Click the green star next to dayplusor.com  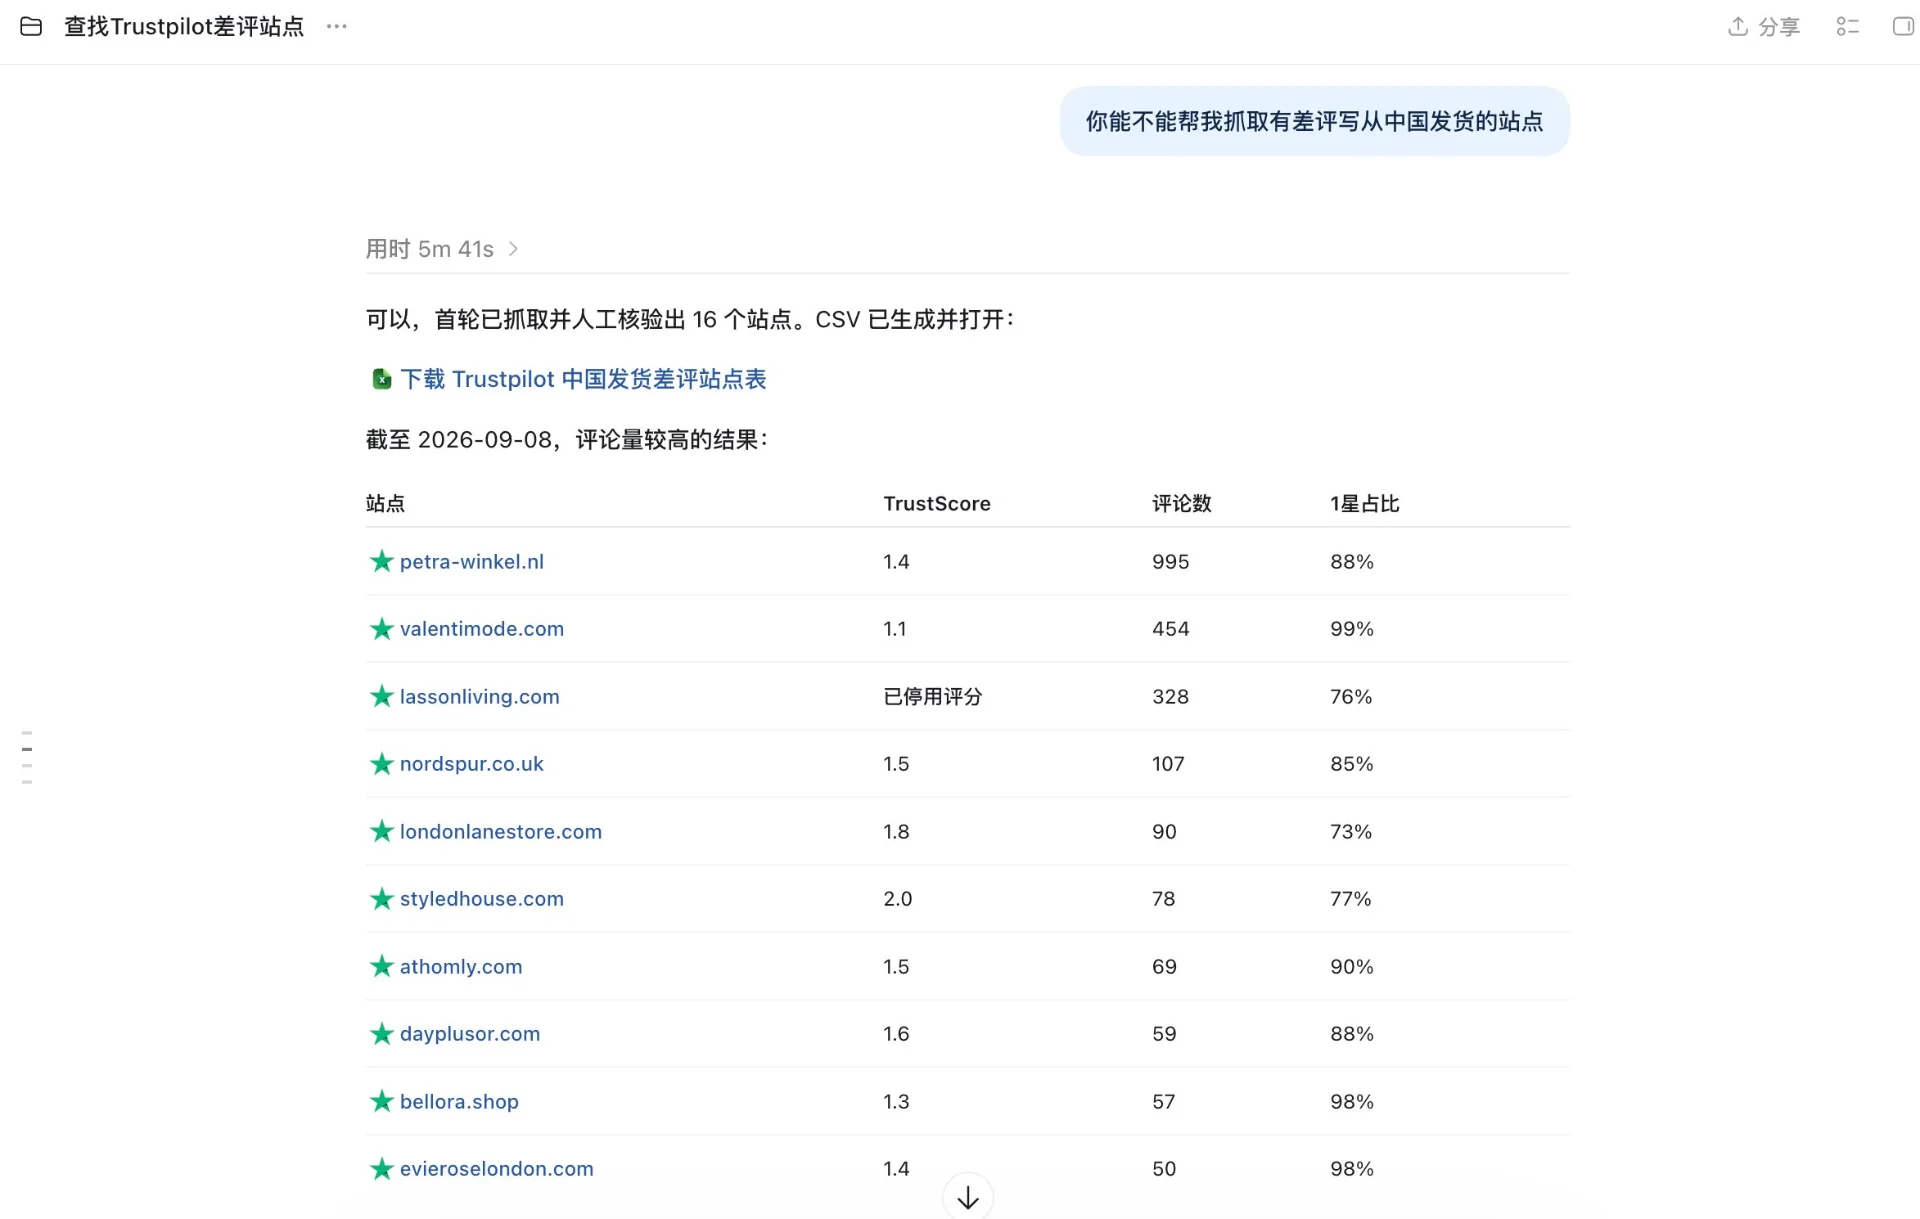[381, 1034]
